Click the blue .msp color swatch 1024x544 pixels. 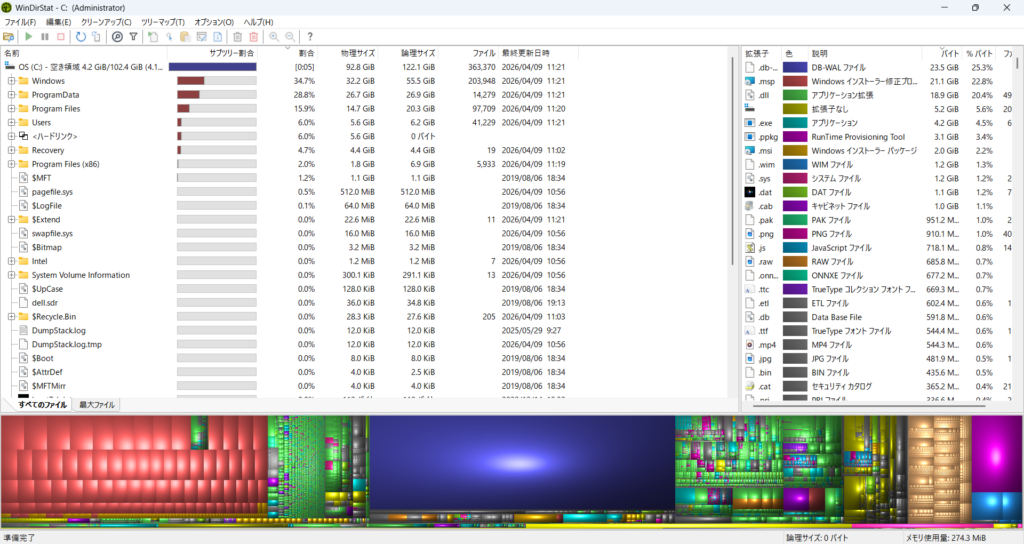coord(795,81)
